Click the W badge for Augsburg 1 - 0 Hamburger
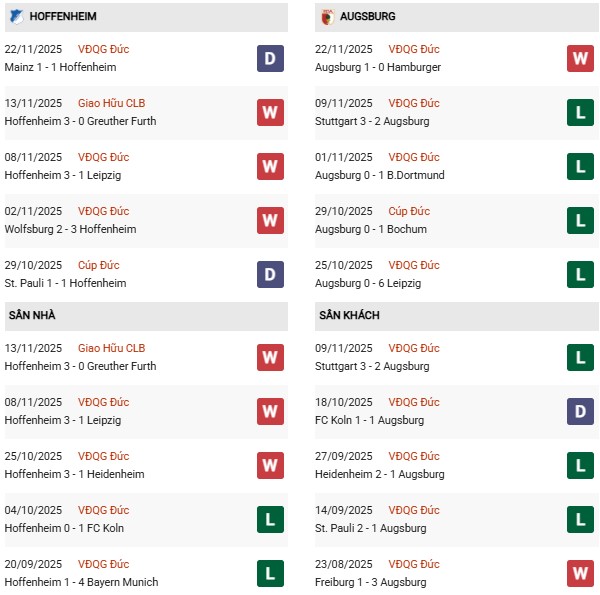 tap(580, 58)
